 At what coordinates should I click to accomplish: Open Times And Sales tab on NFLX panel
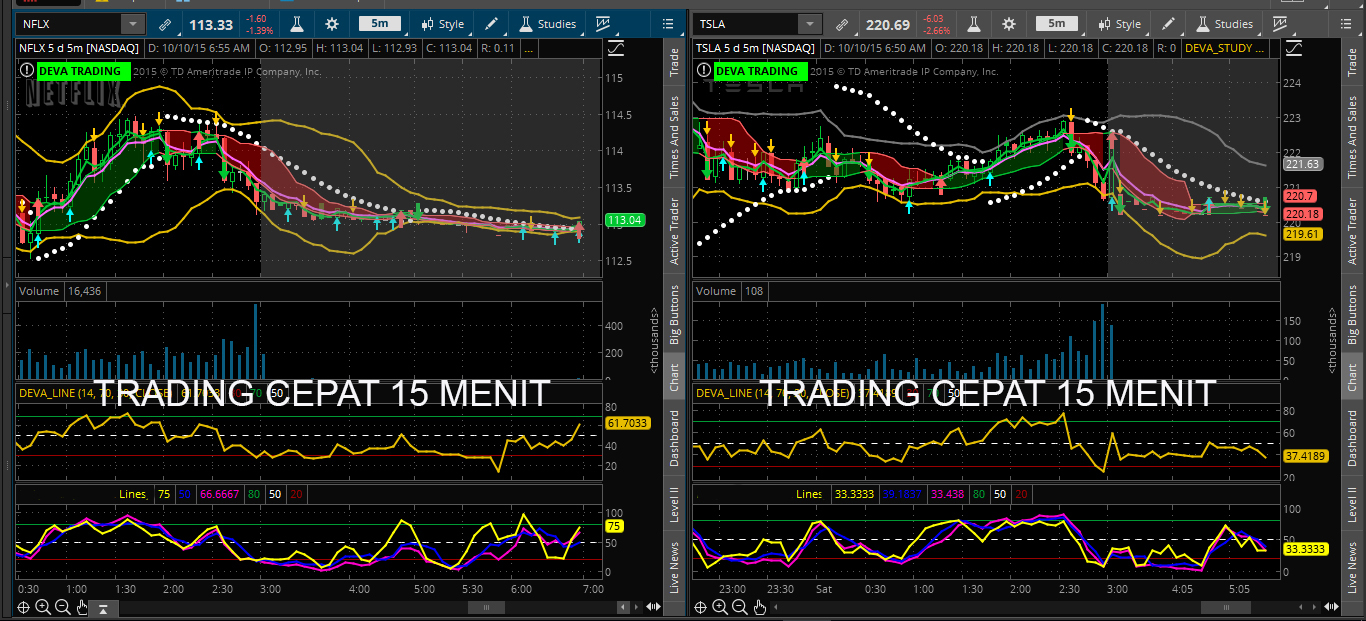point(675,137)
